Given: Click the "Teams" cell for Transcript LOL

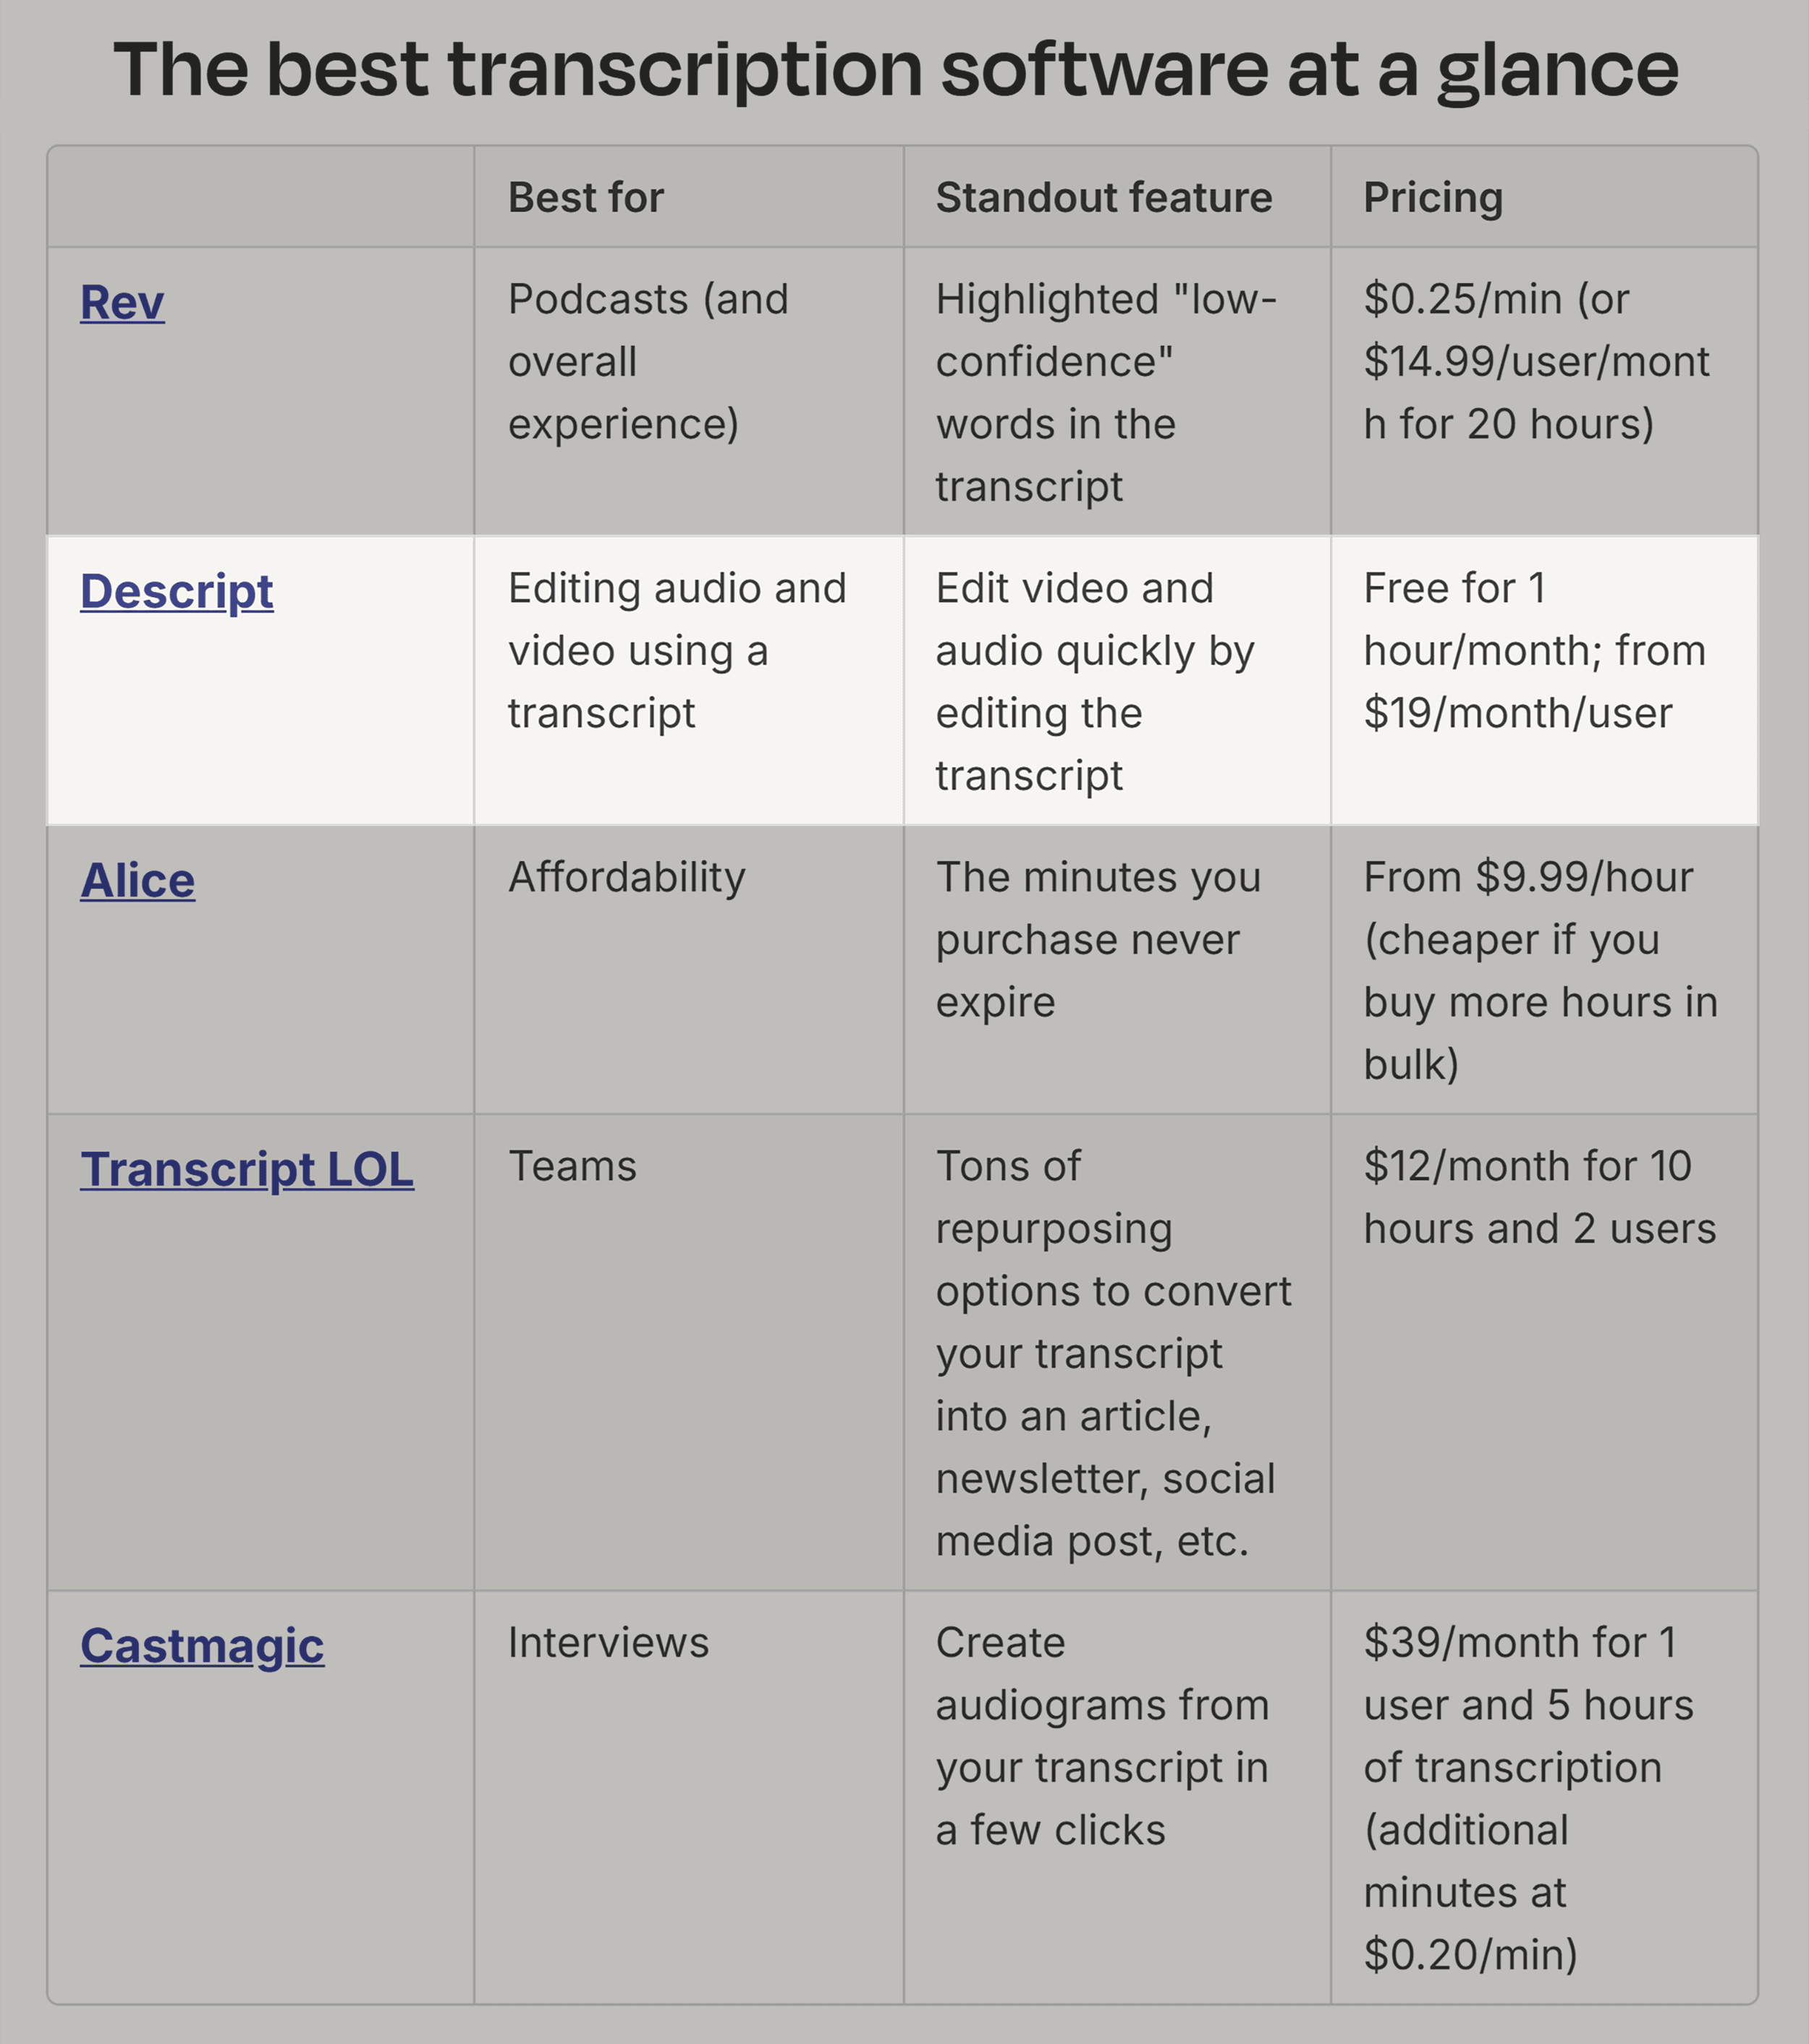Looking at the screenshot, I should (572, 1166).
